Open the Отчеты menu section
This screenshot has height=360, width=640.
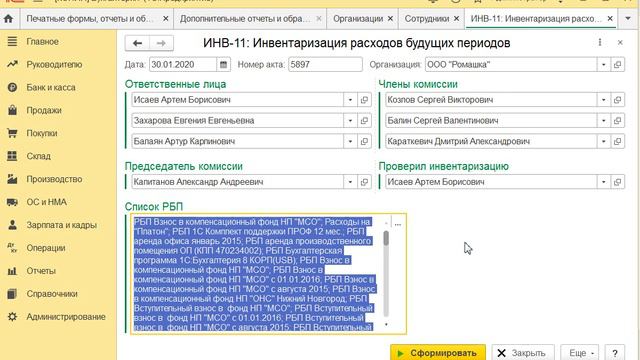click(41, 271)
